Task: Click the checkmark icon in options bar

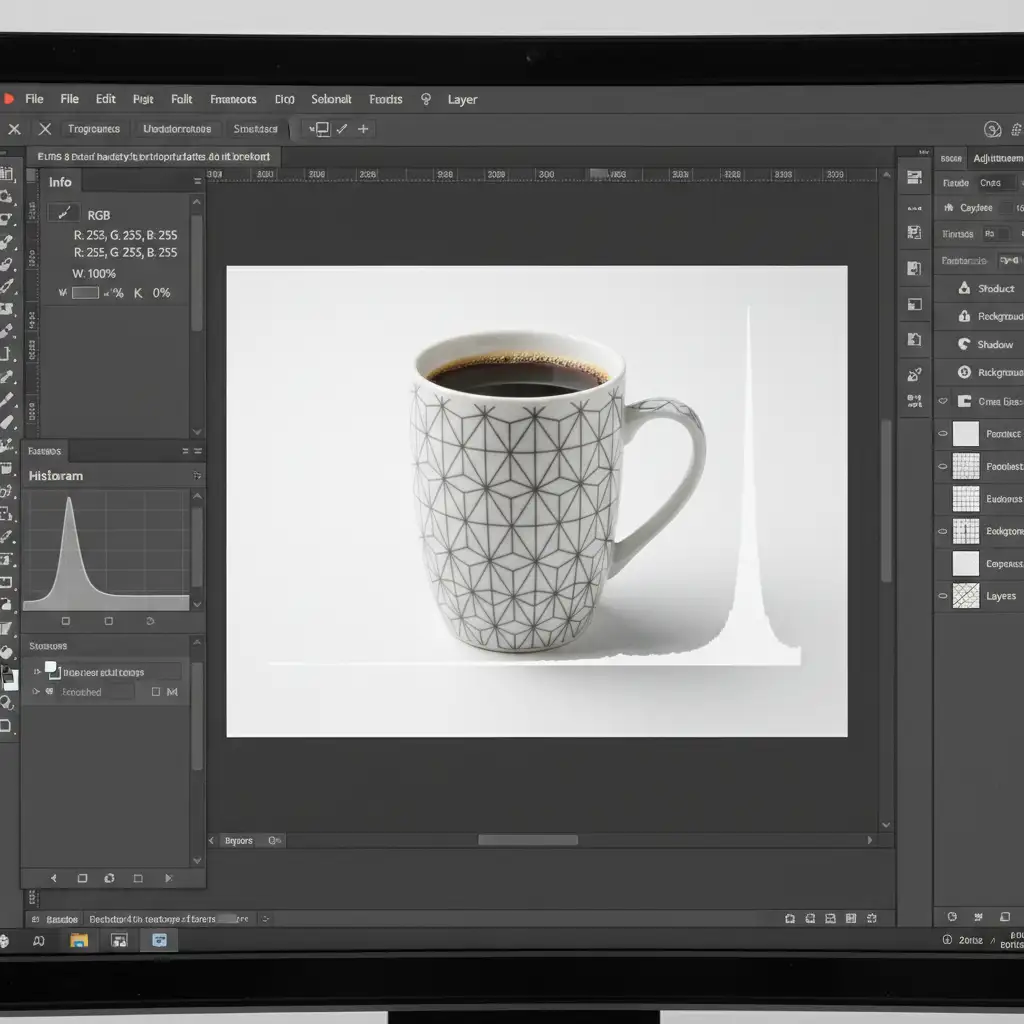Action: 342,128
